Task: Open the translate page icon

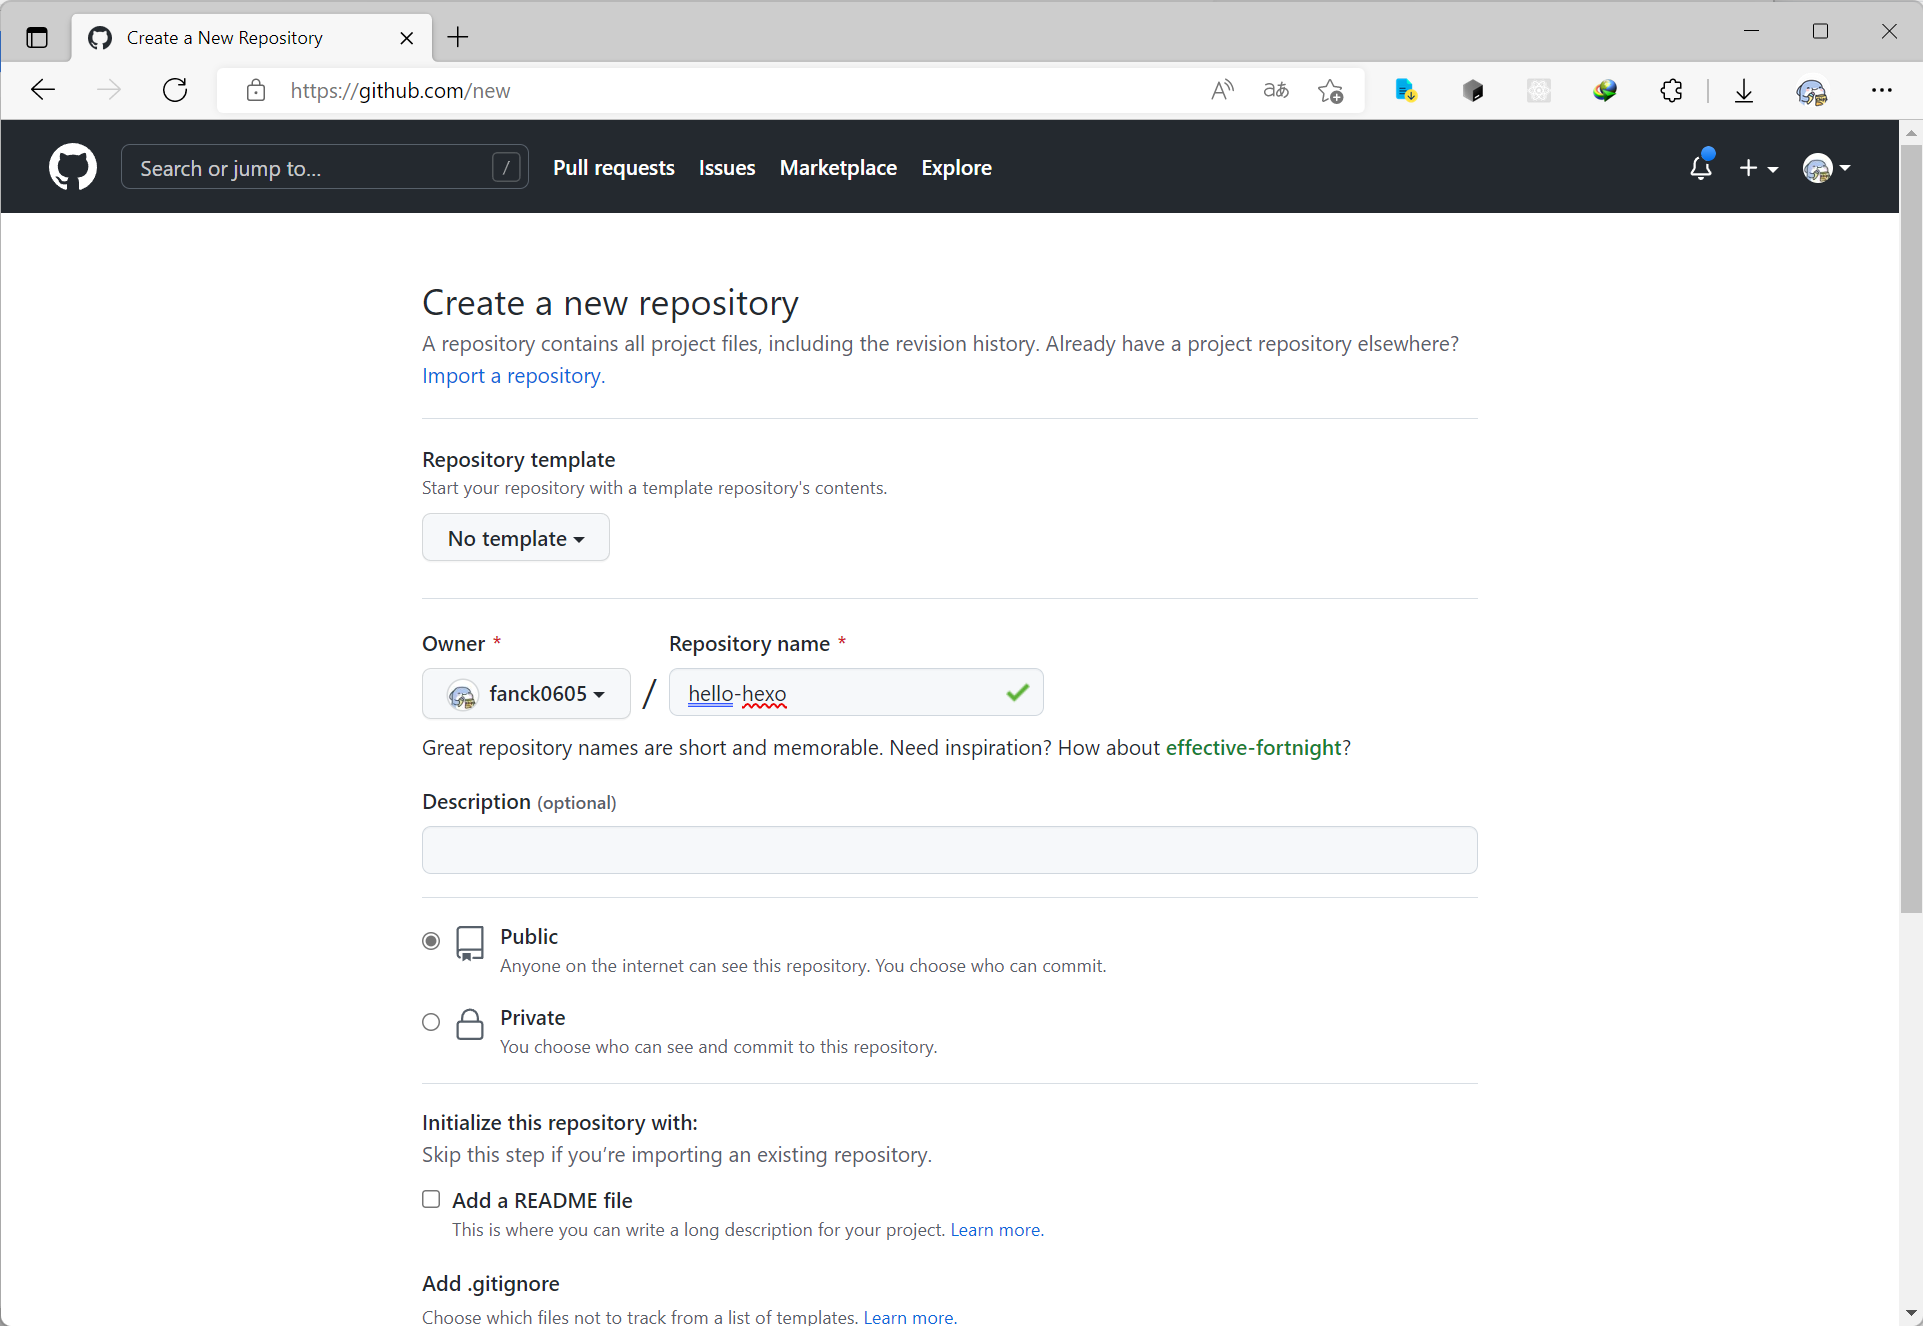Action: coord(1276,90)
